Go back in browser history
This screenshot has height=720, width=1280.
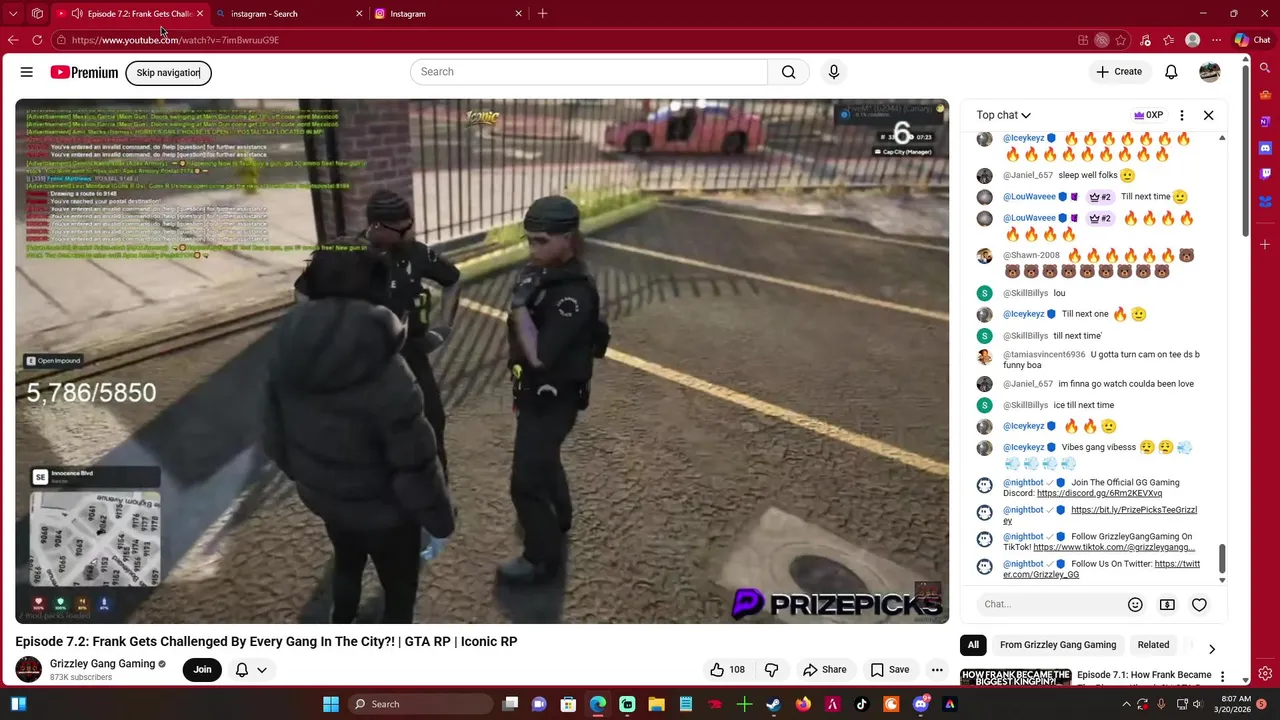click(13, 40)
